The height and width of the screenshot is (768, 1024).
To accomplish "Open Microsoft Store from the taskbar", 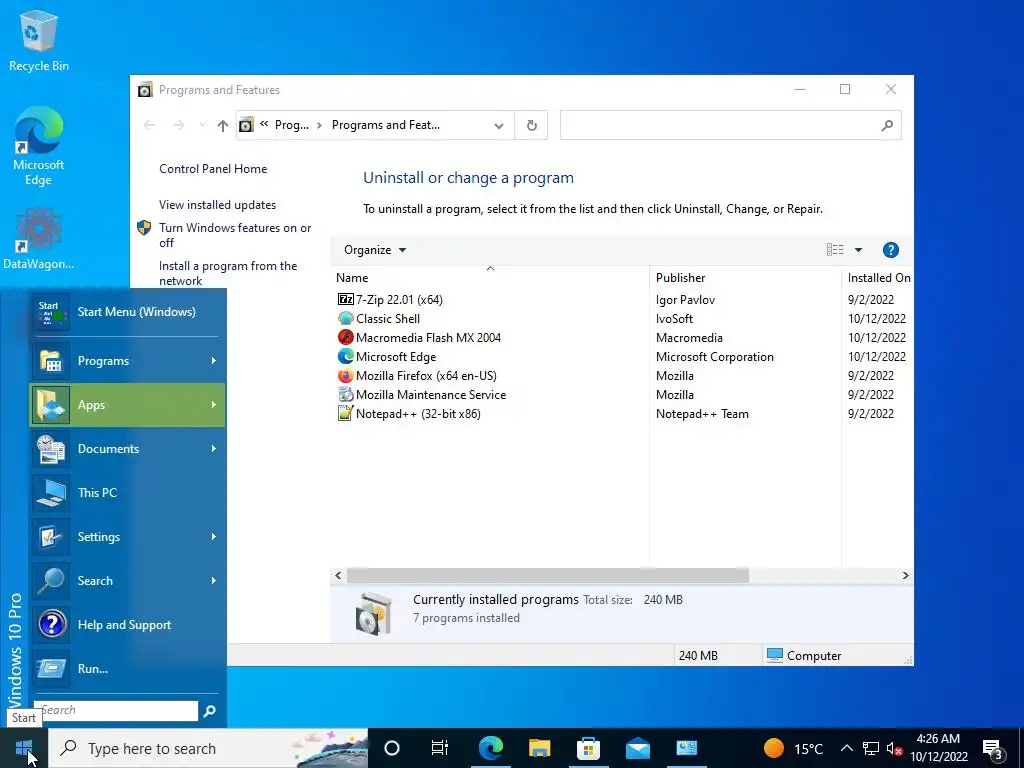I will pos(588,748).
